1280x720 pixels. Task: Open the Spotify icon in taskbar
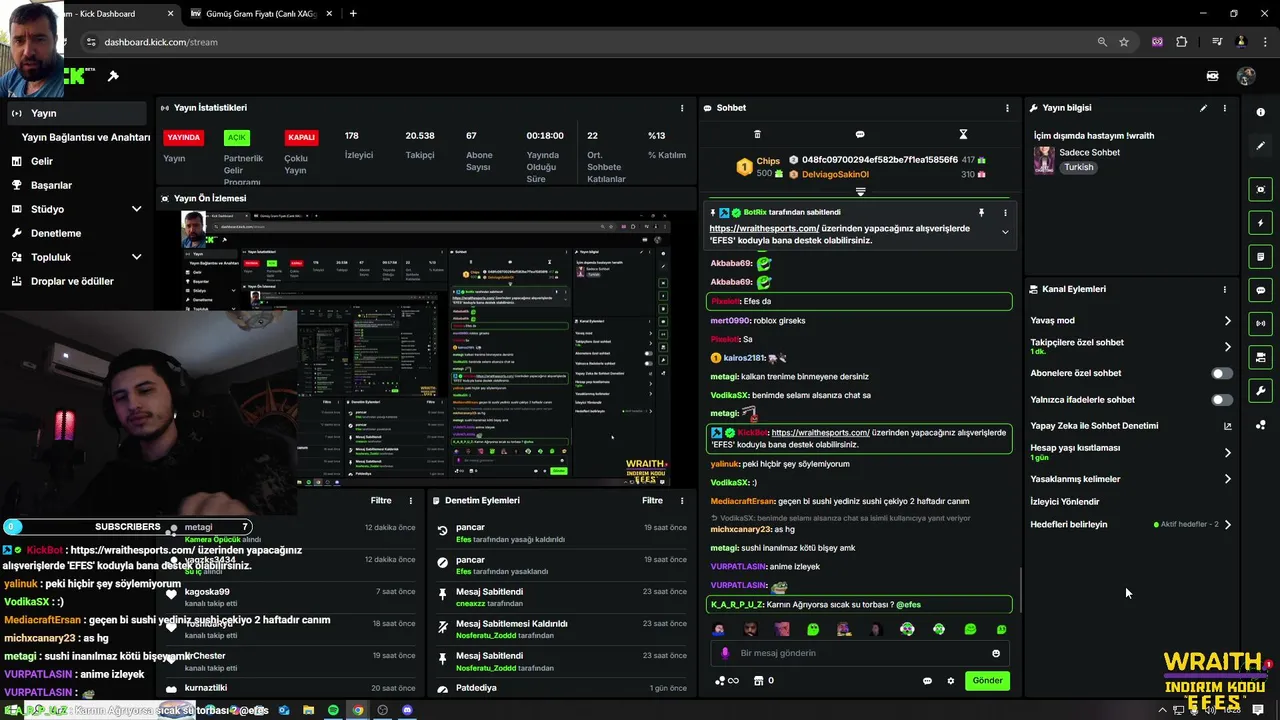pyautogui.click(x=333, y=710)
